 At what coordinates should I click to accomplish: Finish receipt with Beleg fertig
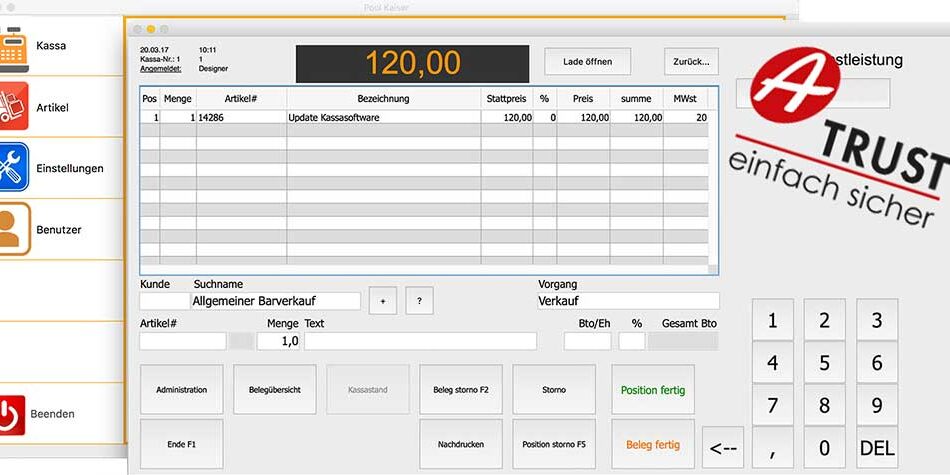coord(653,444)
